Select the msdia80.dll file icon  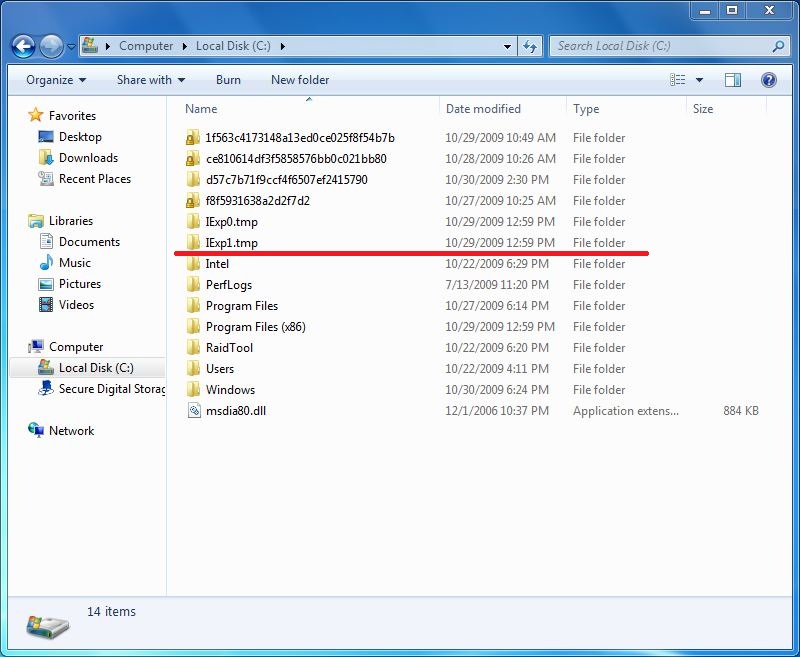194,410
